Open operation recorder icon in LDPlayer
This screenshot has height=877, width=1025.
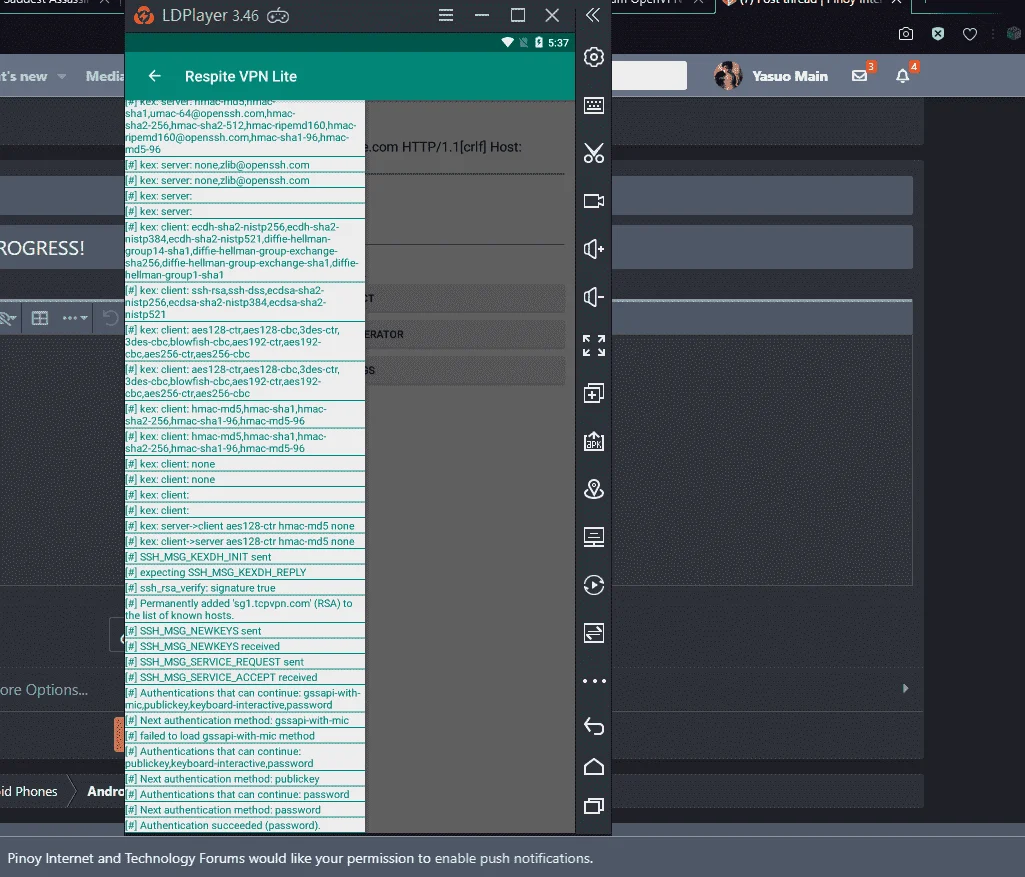pos(594,585)
